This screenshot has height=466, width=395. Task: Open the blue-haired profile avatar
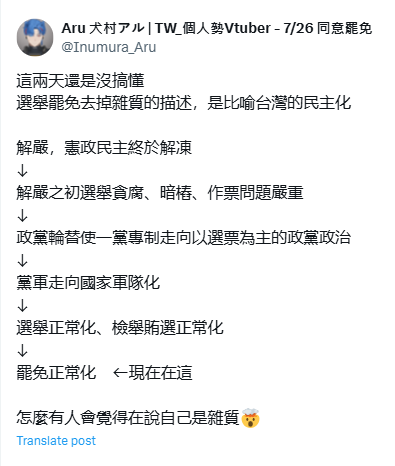[x=35, y=37]
